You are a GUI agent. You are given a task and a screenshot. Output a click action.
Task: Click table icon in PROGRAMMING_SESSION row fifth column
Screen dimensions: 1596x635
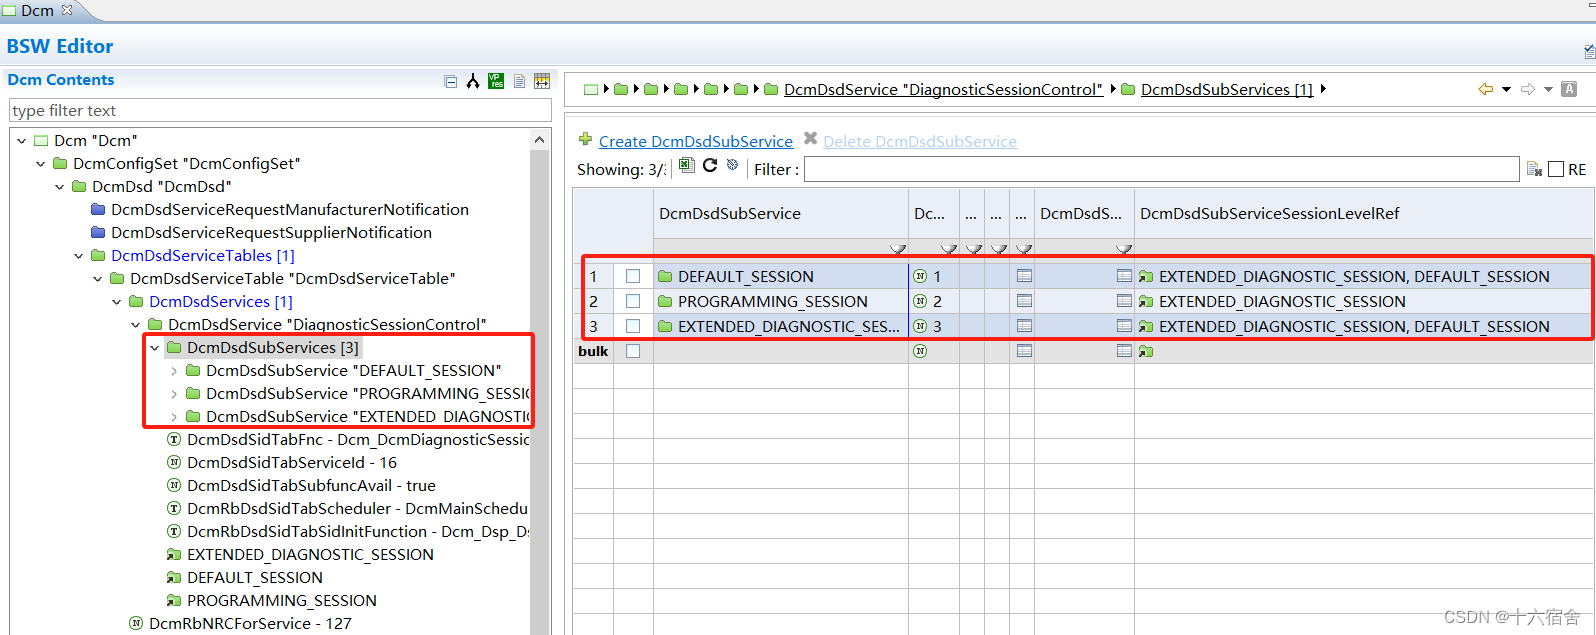click(1024, 301)
